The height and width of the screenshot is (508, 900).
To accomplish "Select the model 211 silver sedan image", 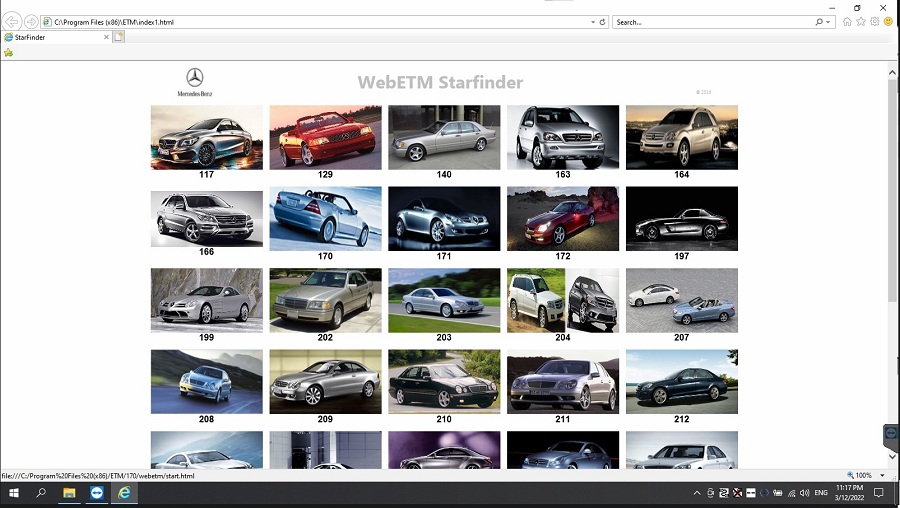I will pos(563,382).
